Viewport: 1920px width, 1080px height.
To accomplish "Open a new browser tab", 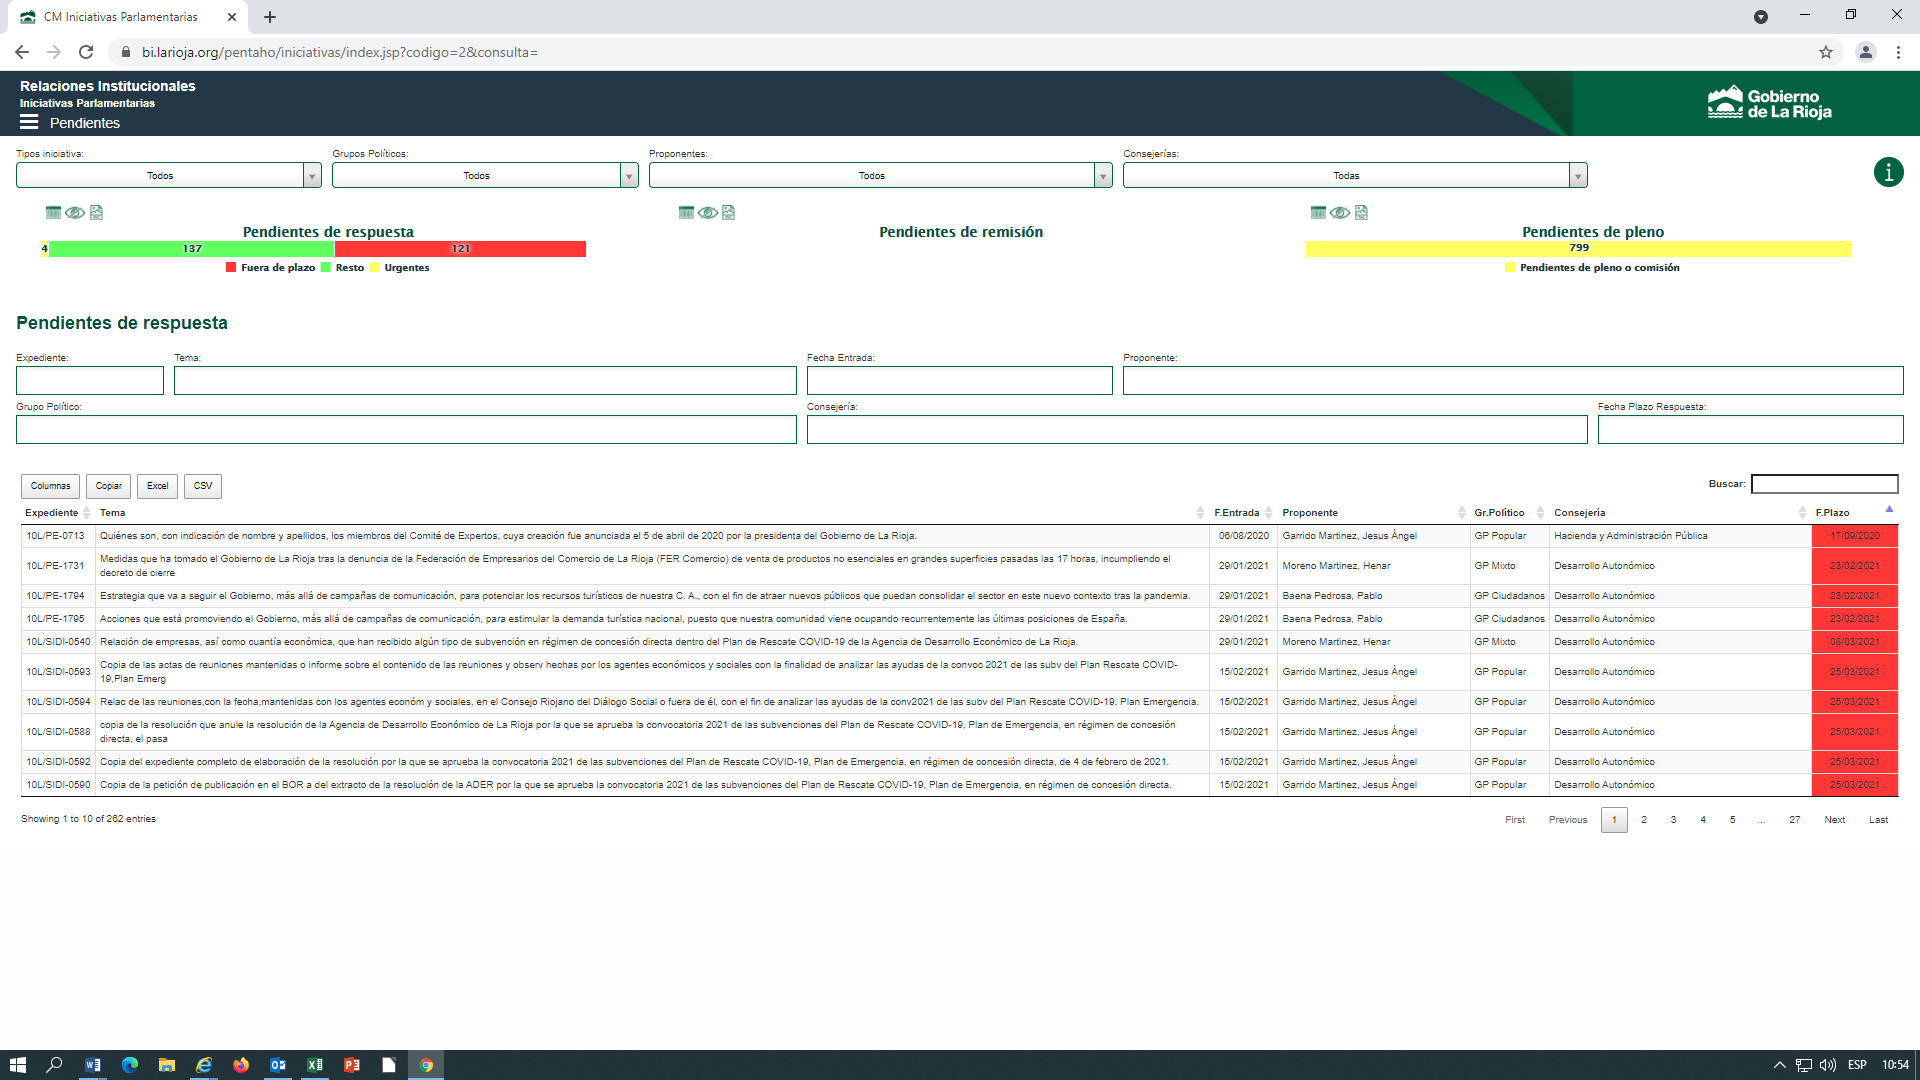I will tap(270, 17).
